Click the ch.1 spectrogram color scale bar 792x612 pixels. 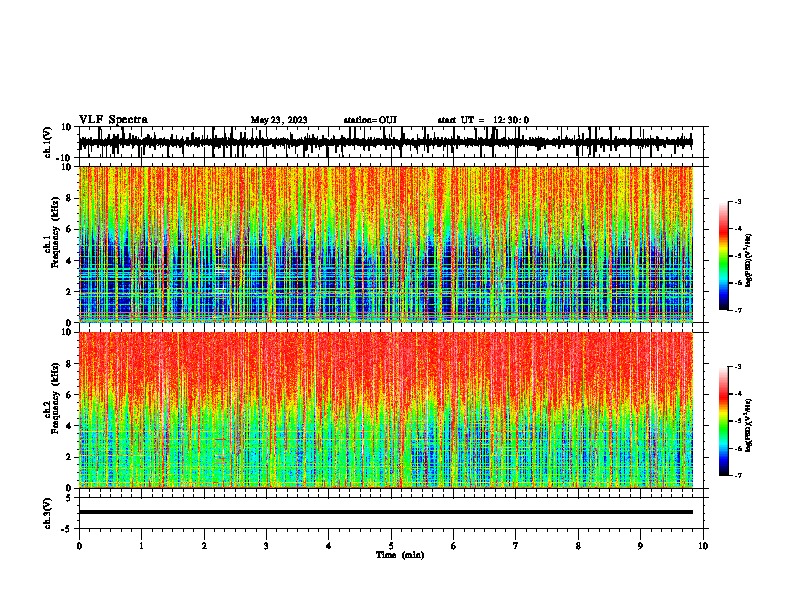(x=724, y=256)
